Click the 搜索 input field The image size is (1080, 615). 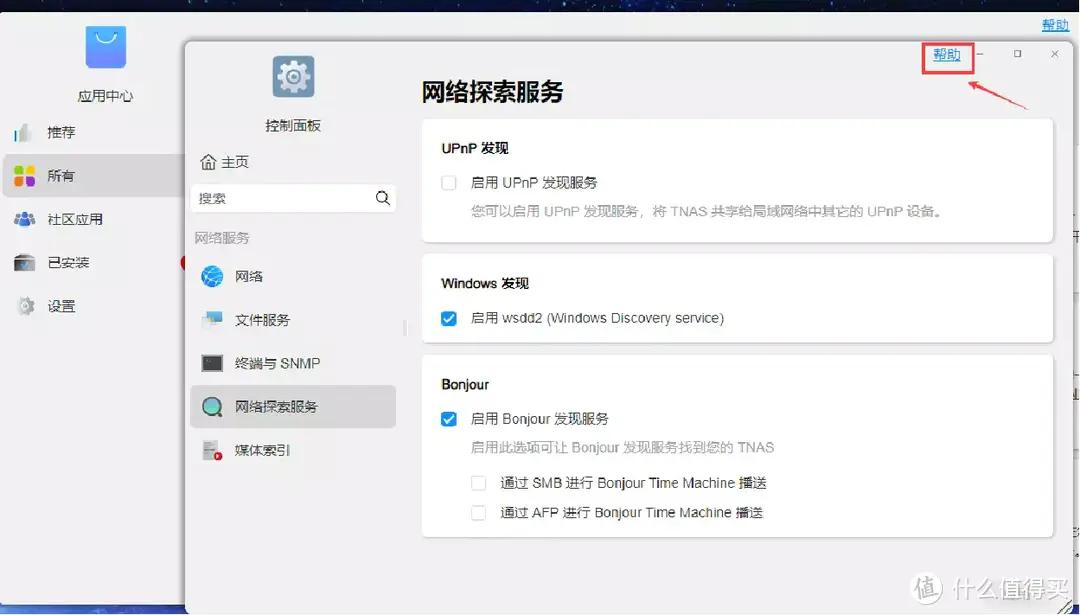tap(293, 198)
